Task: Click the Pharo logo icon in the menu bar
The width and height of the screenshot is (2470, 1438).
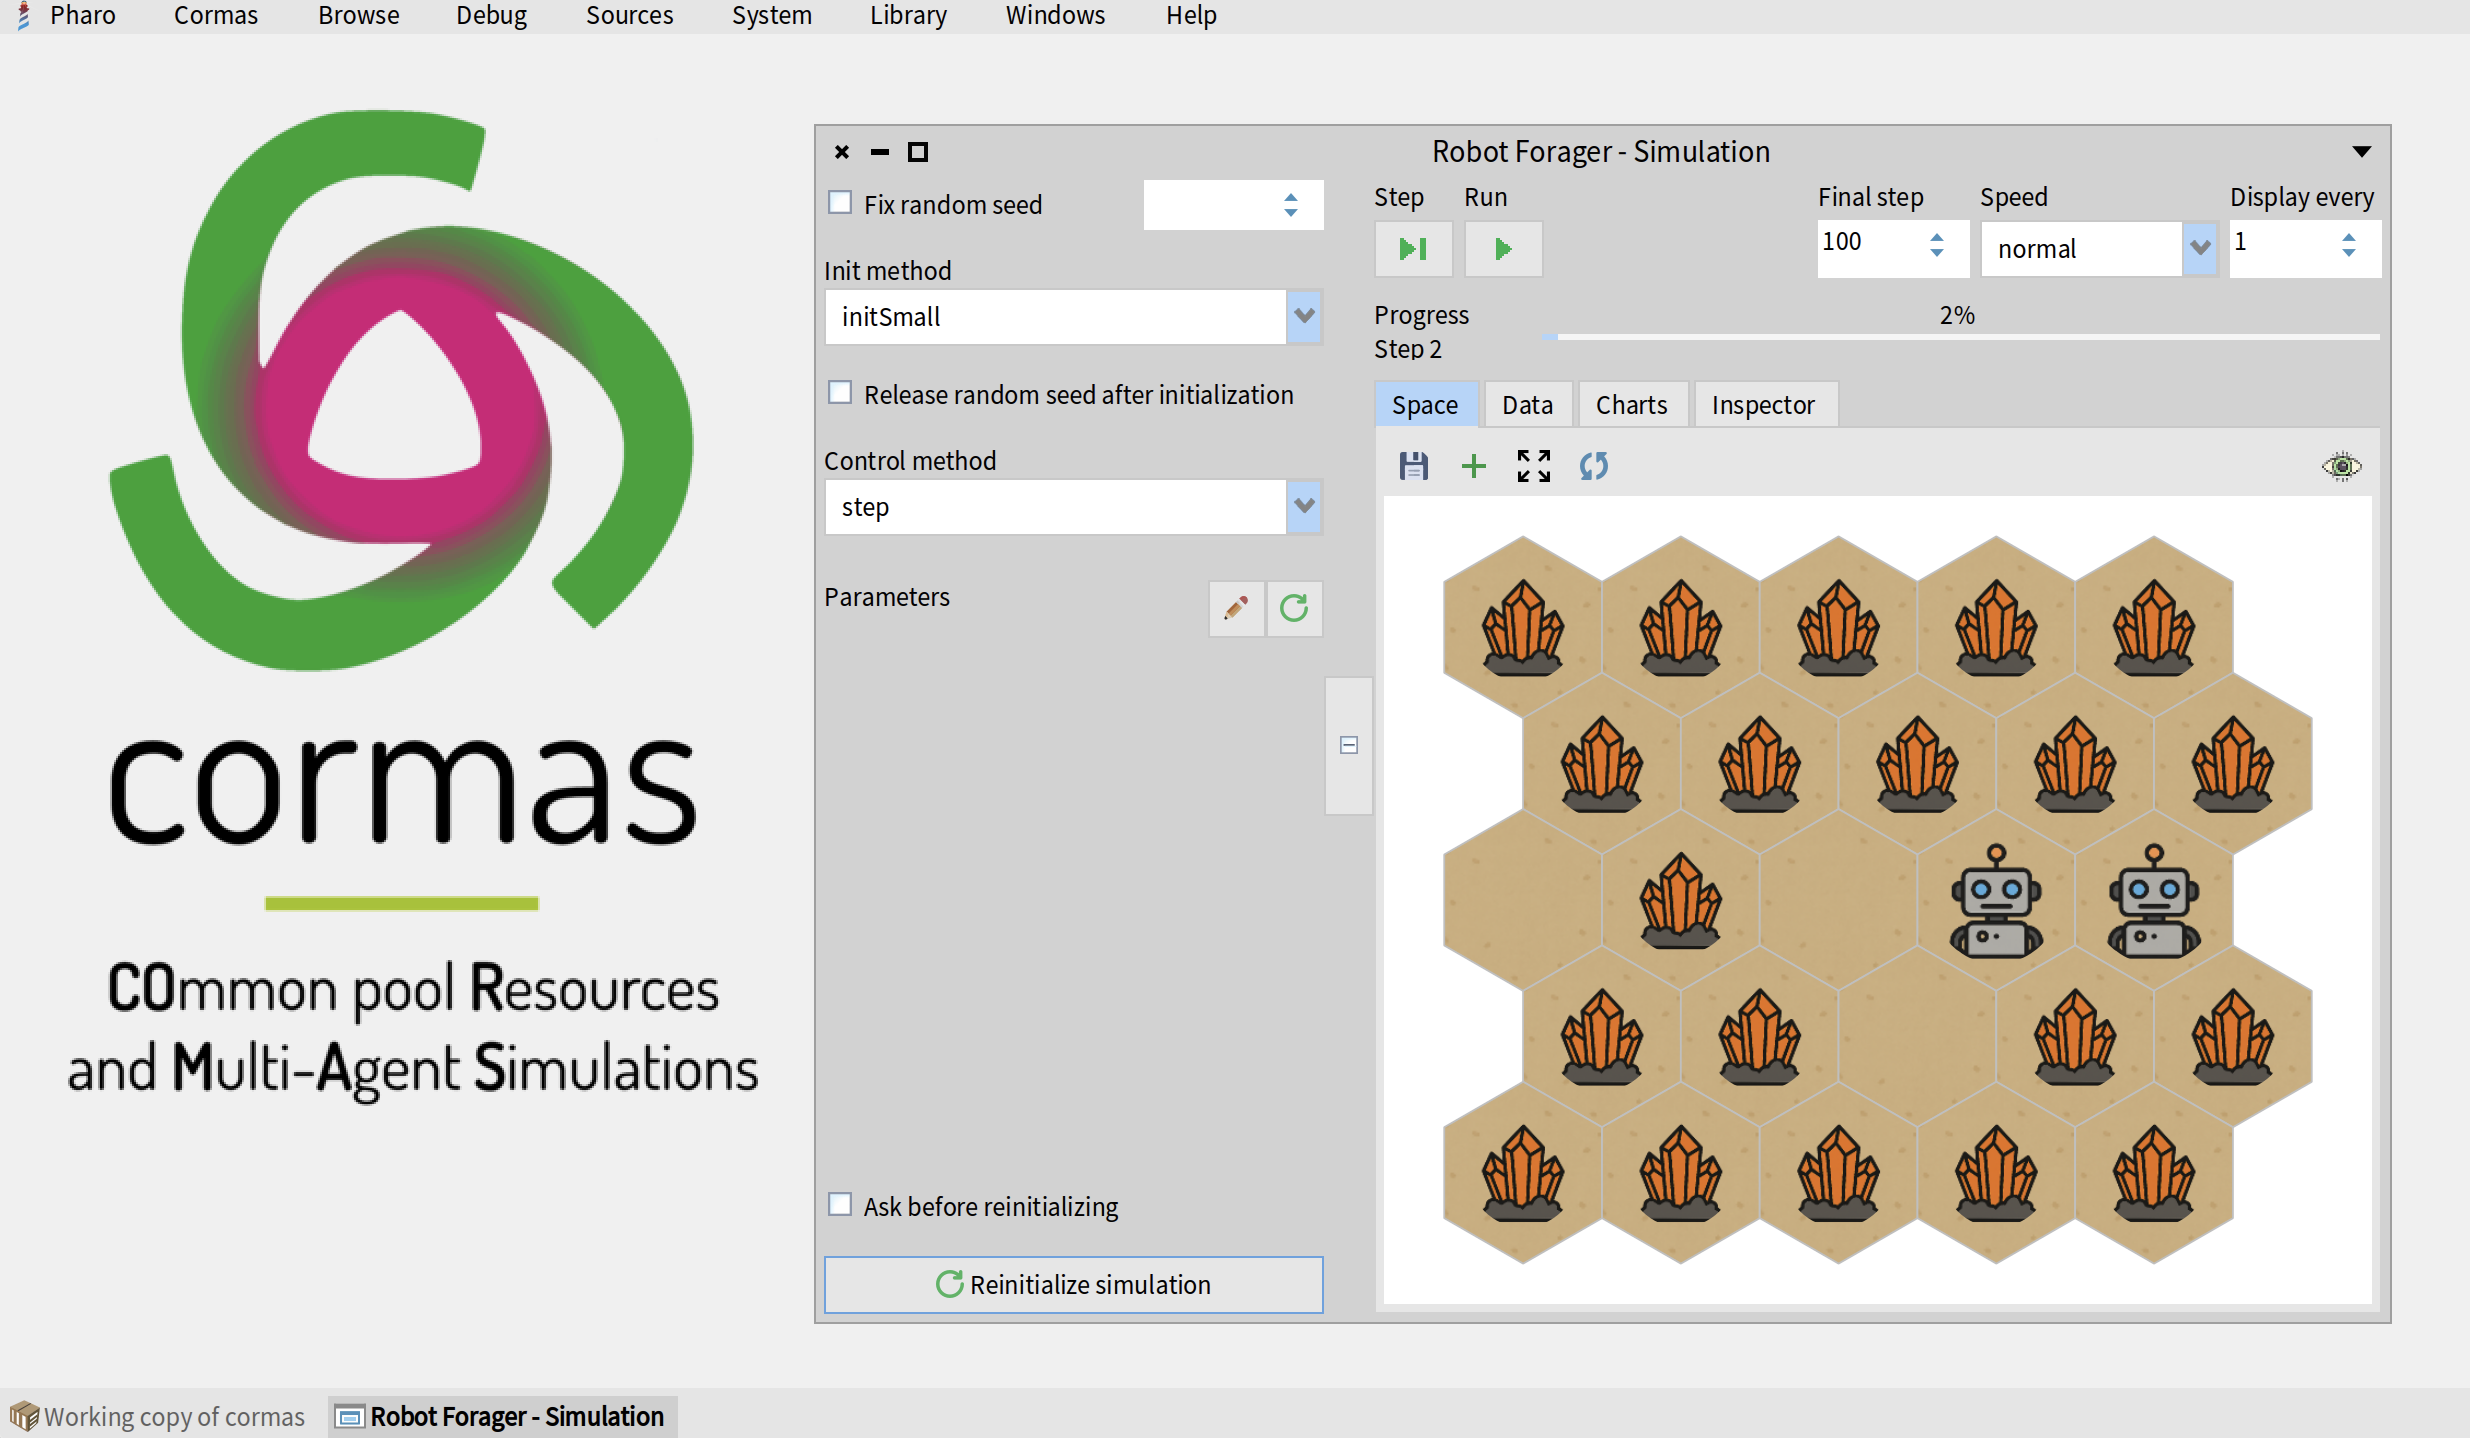Action: click(23, 15)
